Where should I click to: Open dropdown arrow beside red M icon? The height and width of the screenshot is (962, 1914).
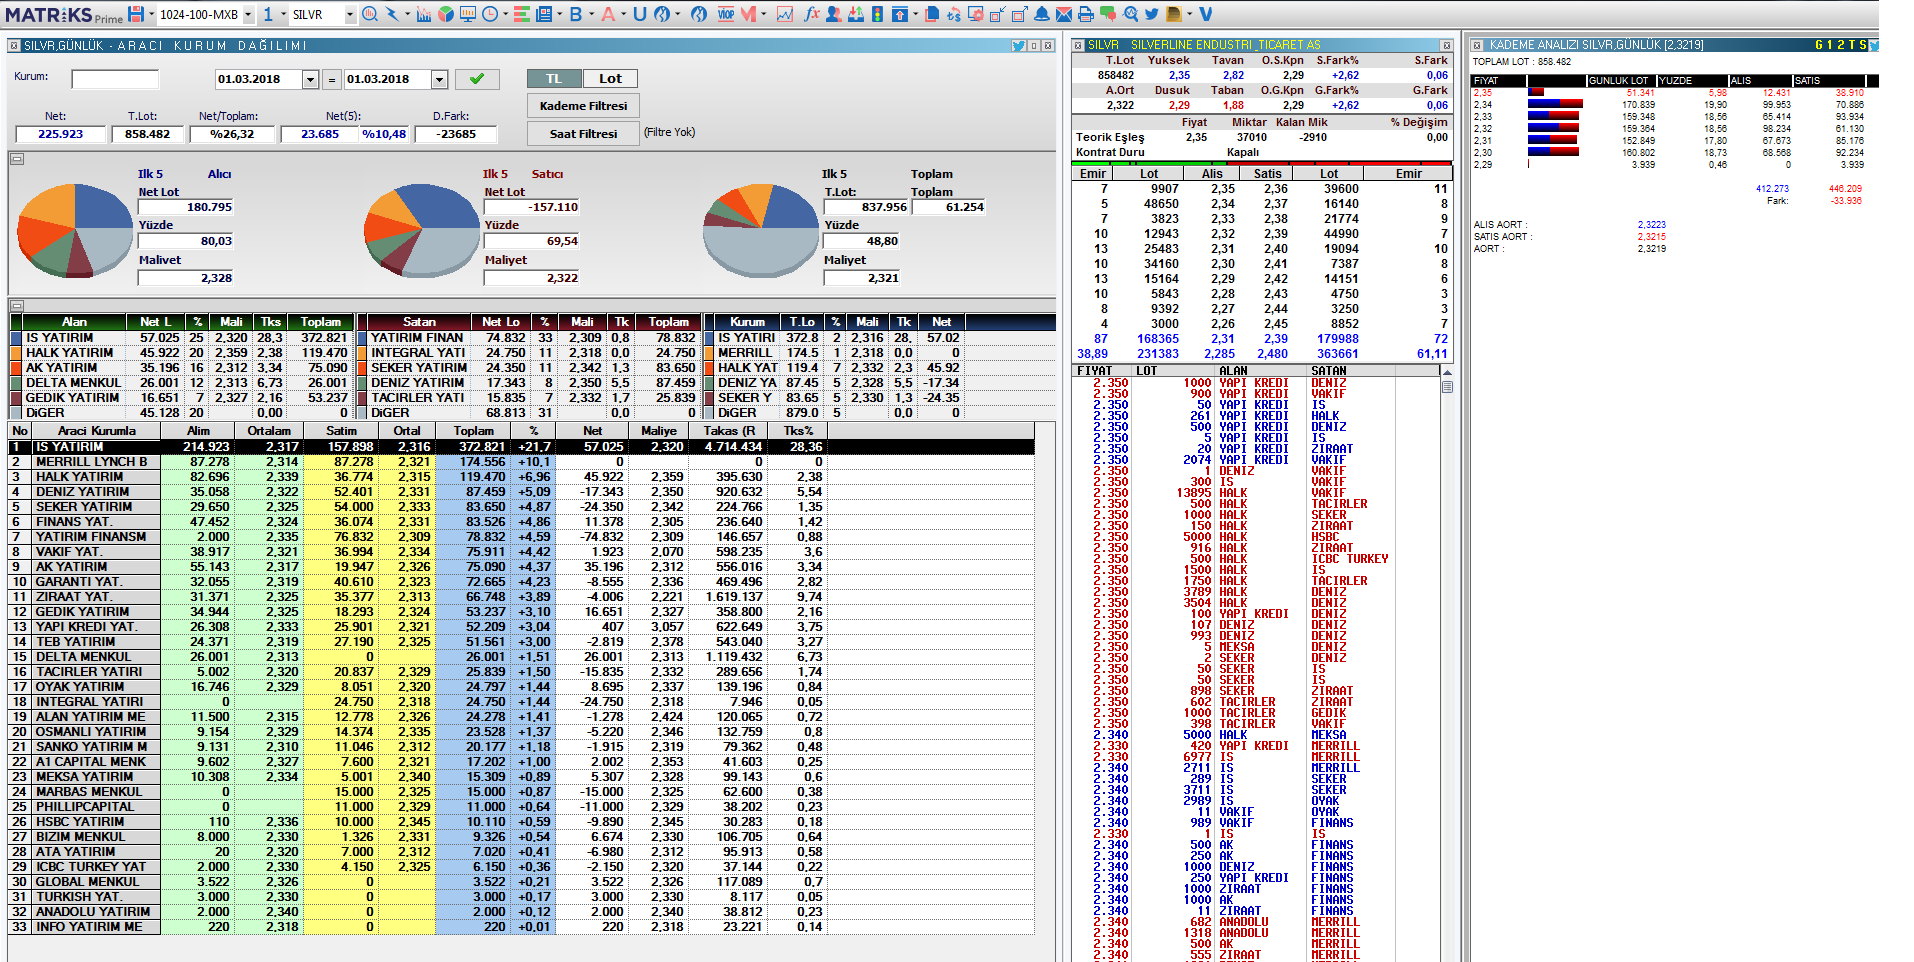coord(764,14)
